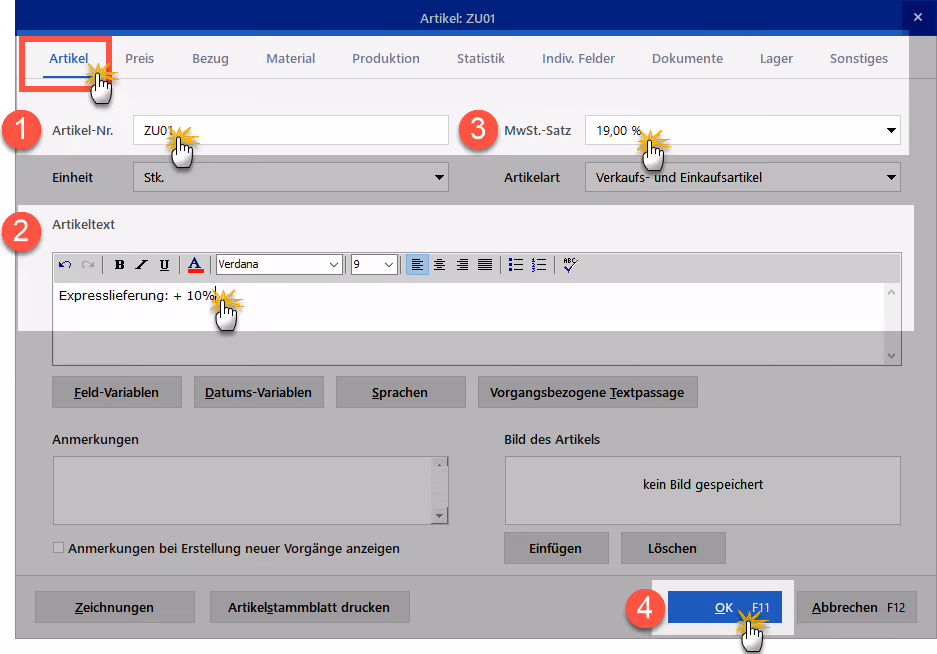This screenshot has height=654, width=937.
Task: Switch to the Preis tab
Action: tap(140, 59)
